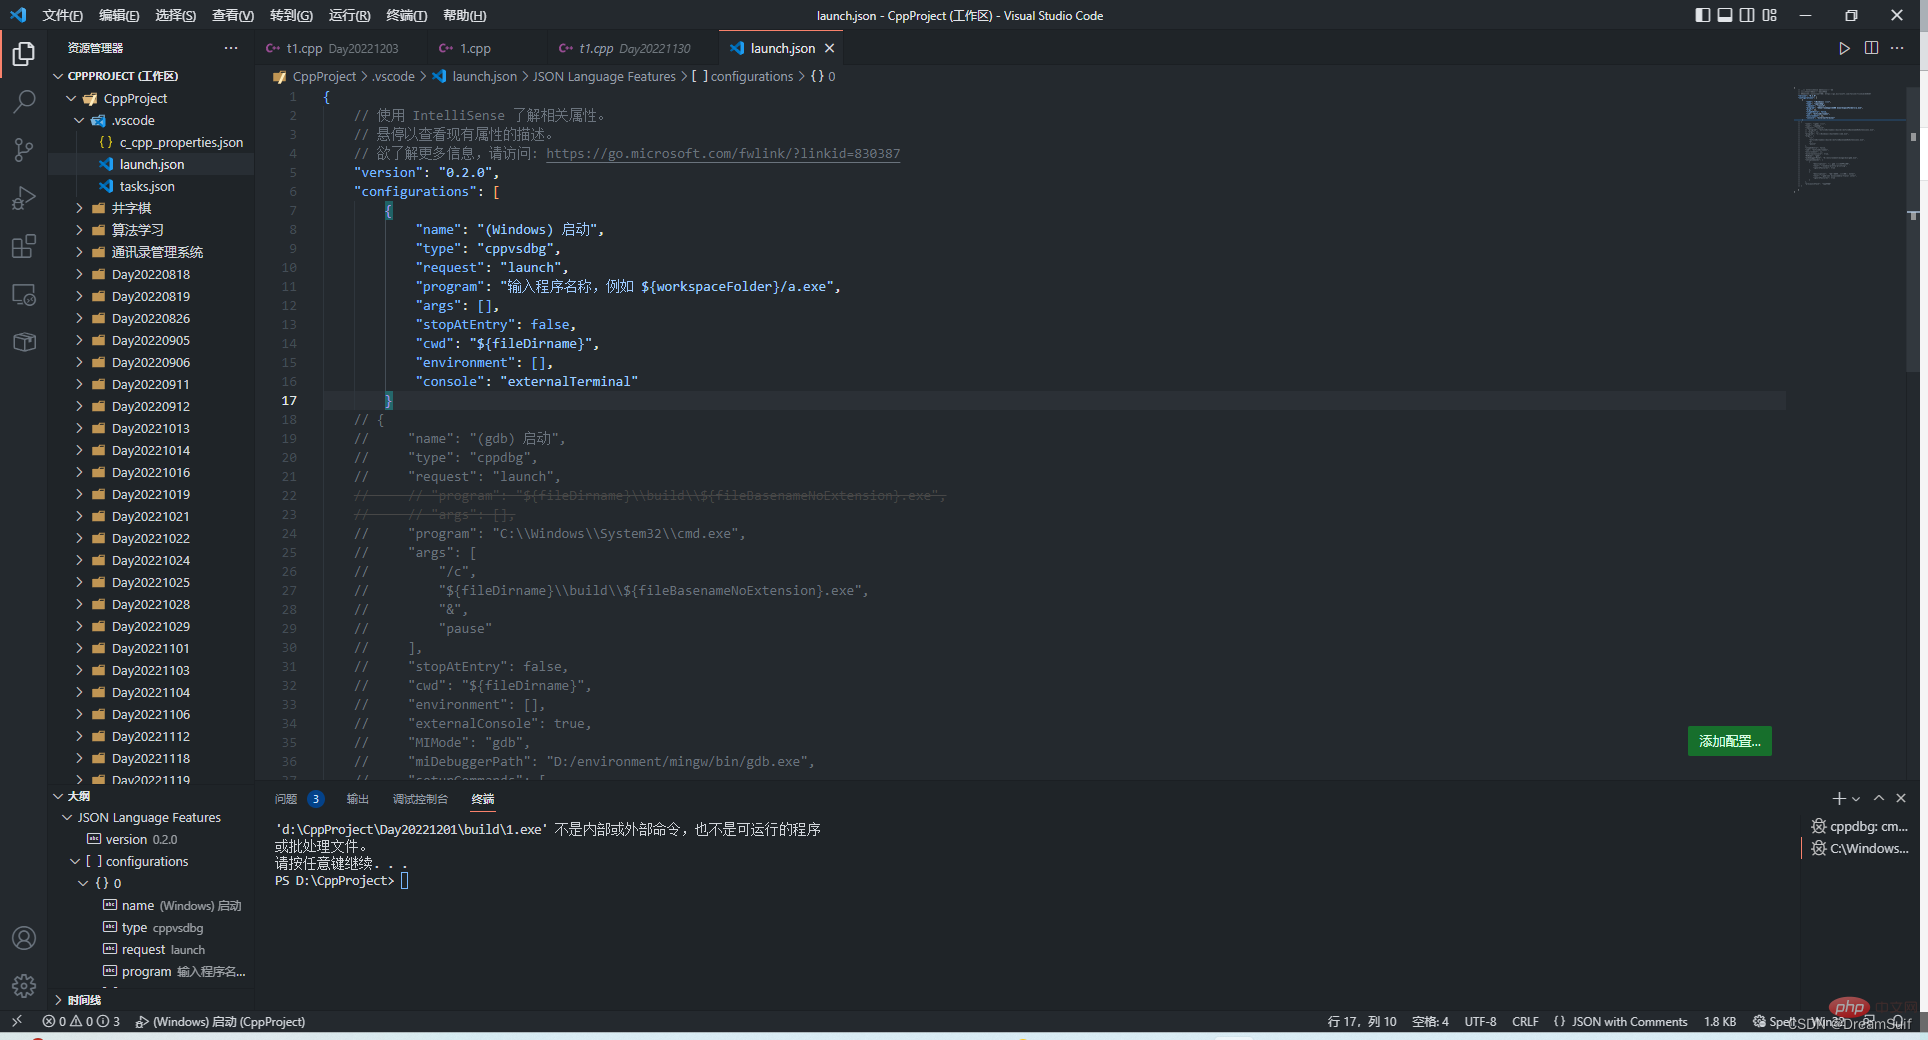Click the 添加配置... button
The image size is (1928, 1040).
(x=1729, y=741)
